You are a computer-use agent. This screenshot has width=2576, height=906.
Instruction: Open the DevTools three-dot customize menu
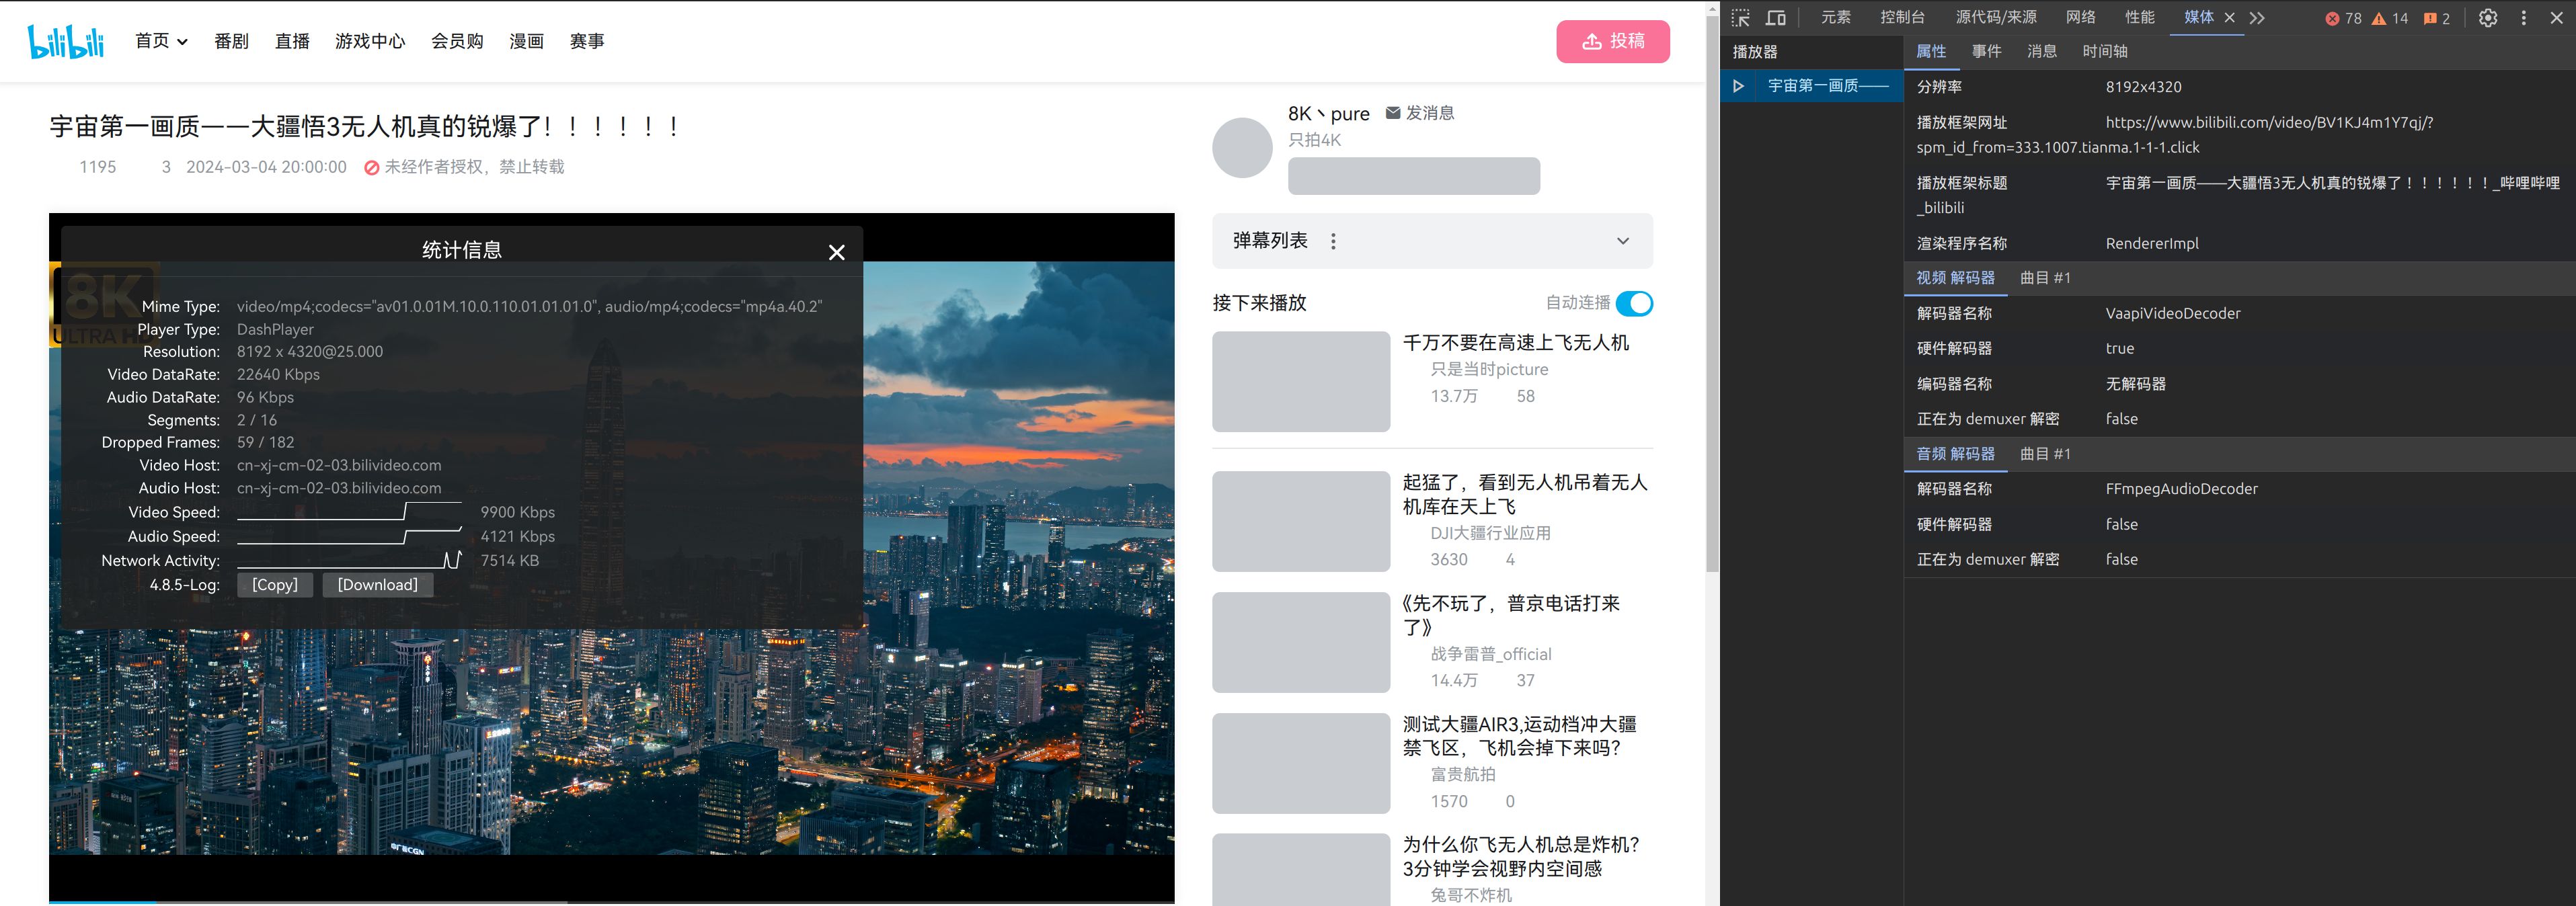pyautogui.click(x=2523, y=18)
